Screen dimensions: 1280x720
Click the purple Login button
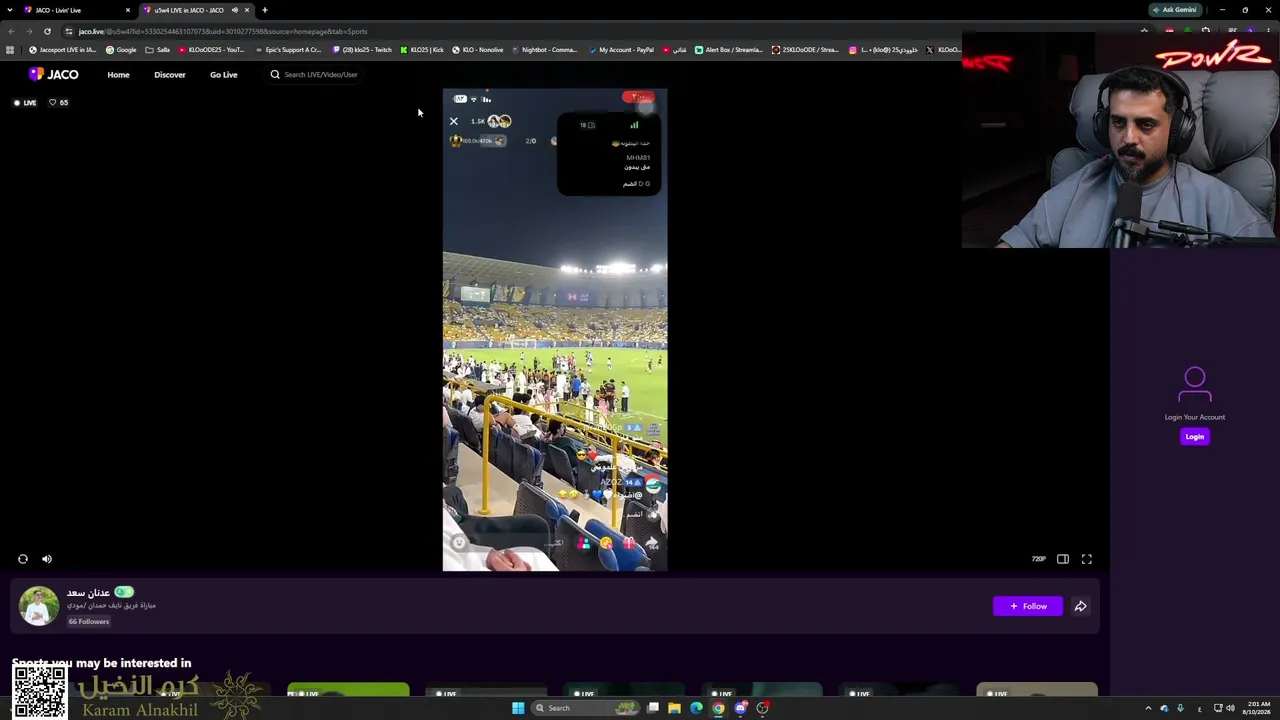(x=1194, y=436)
